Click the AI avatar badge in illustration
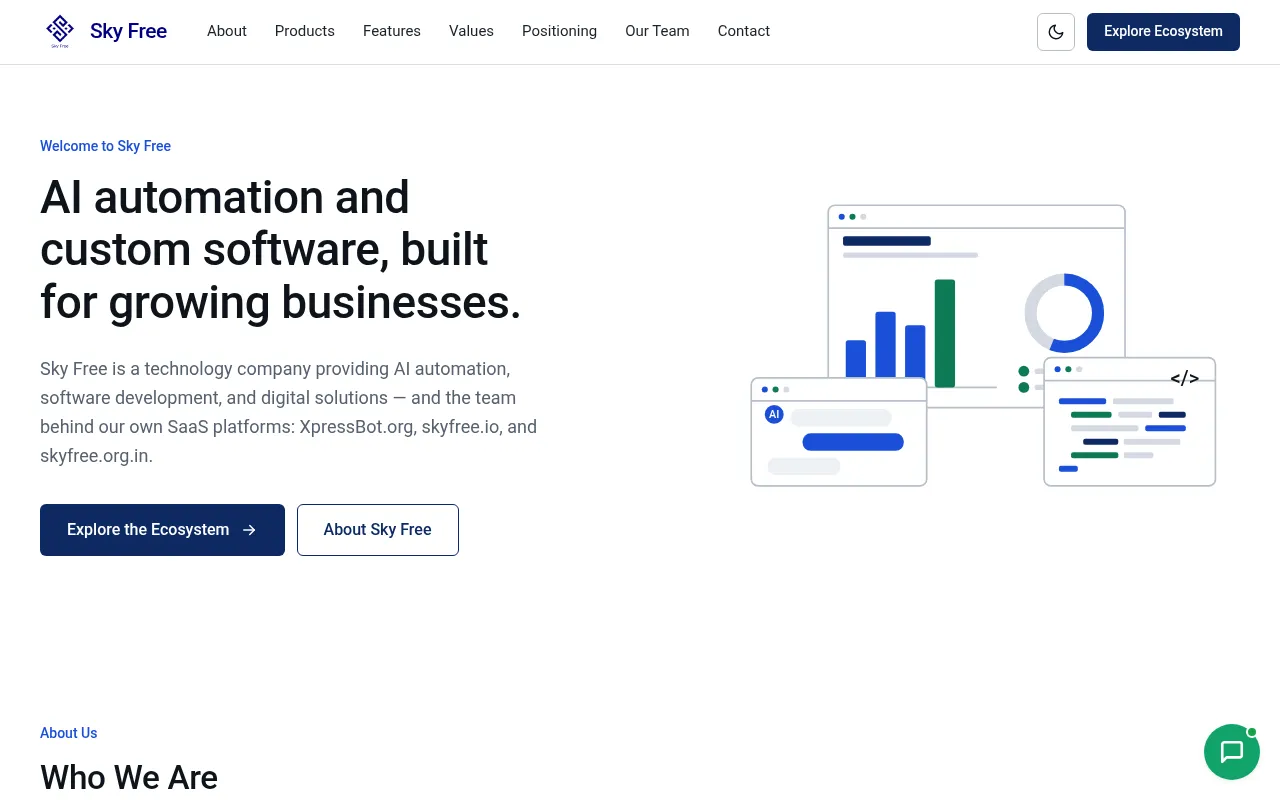The width and height of the screenshot is (1280, 800). (774, 414)
